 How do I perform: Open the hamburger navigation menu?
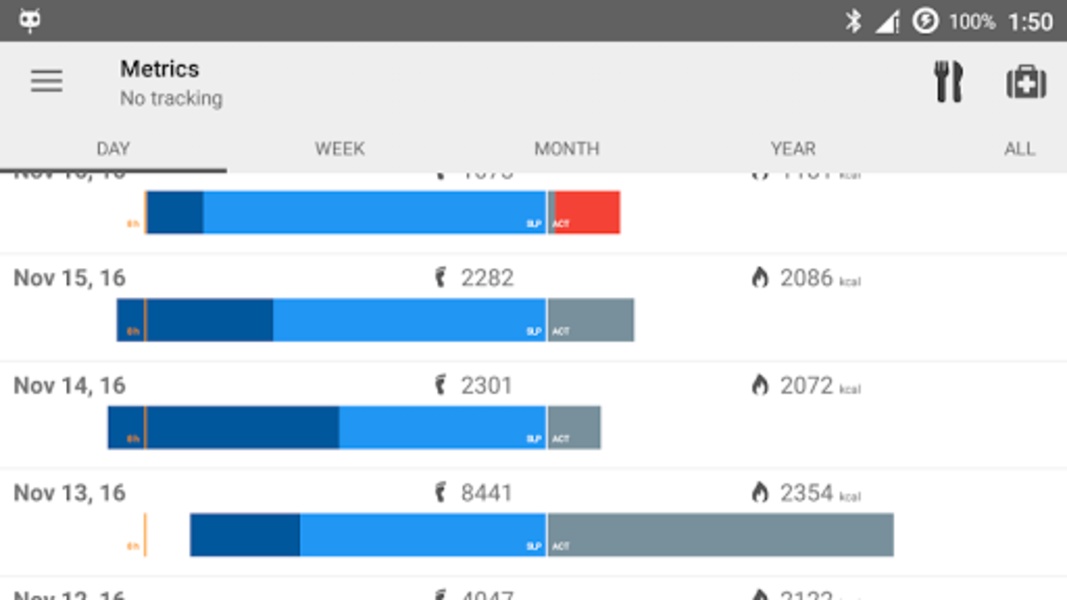(46, 82)
